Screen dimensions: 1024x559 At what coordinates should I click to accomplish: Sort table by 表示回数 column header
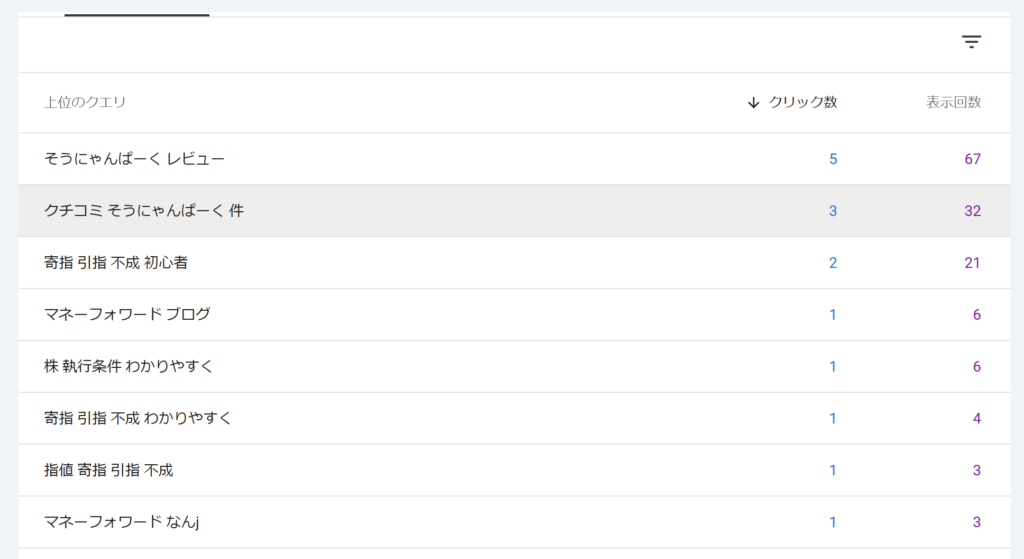[x=953, y=102]
